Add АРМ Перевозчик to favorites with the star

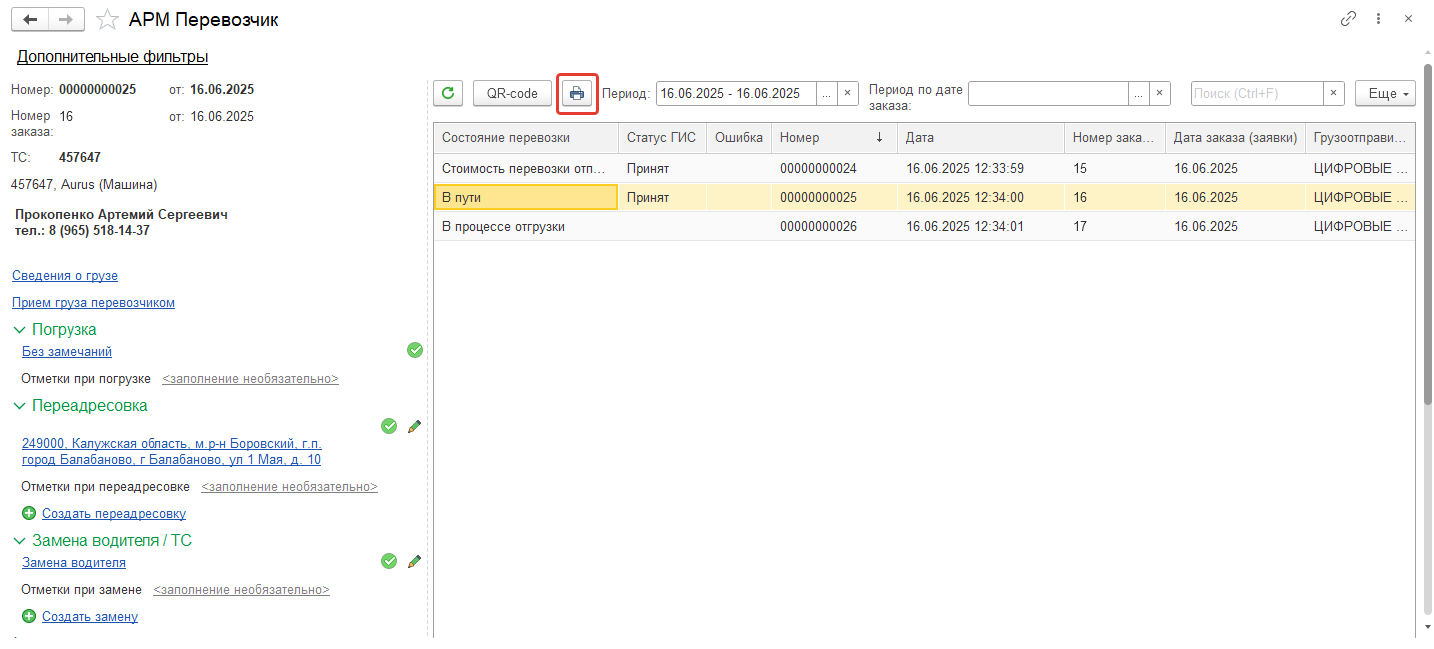pyautogui.click(x=107, y=19)
